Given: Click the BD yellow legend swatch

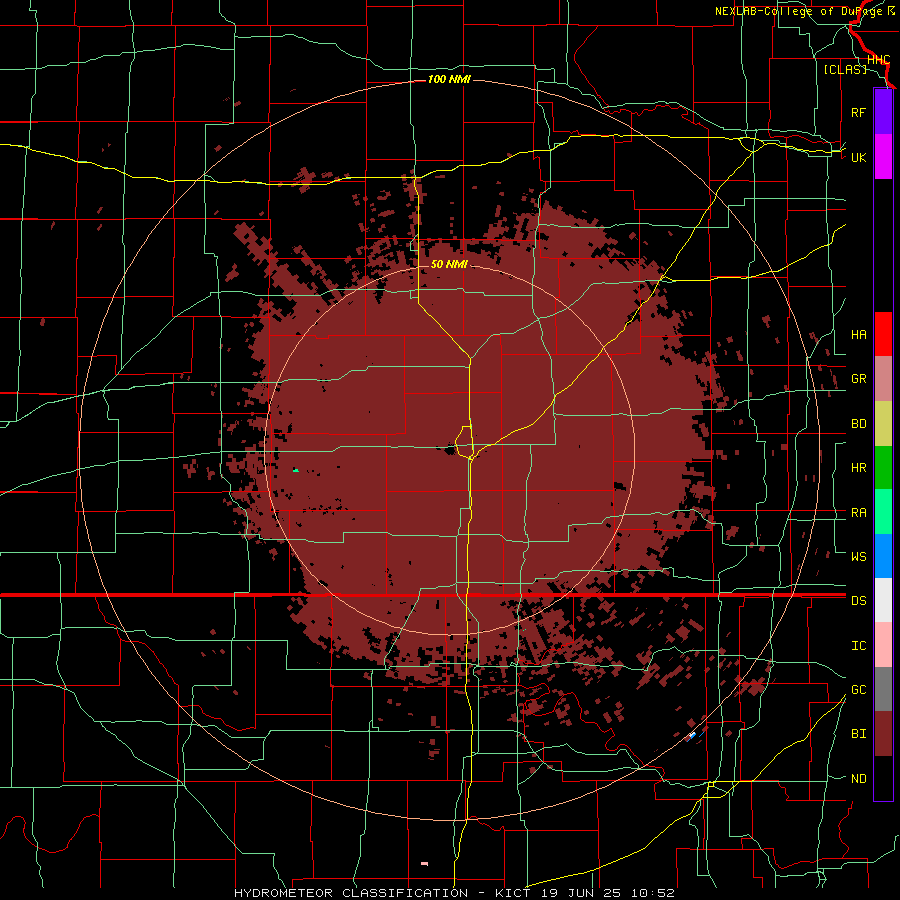Looking at the screenshot, I should (x=883, y=424).
